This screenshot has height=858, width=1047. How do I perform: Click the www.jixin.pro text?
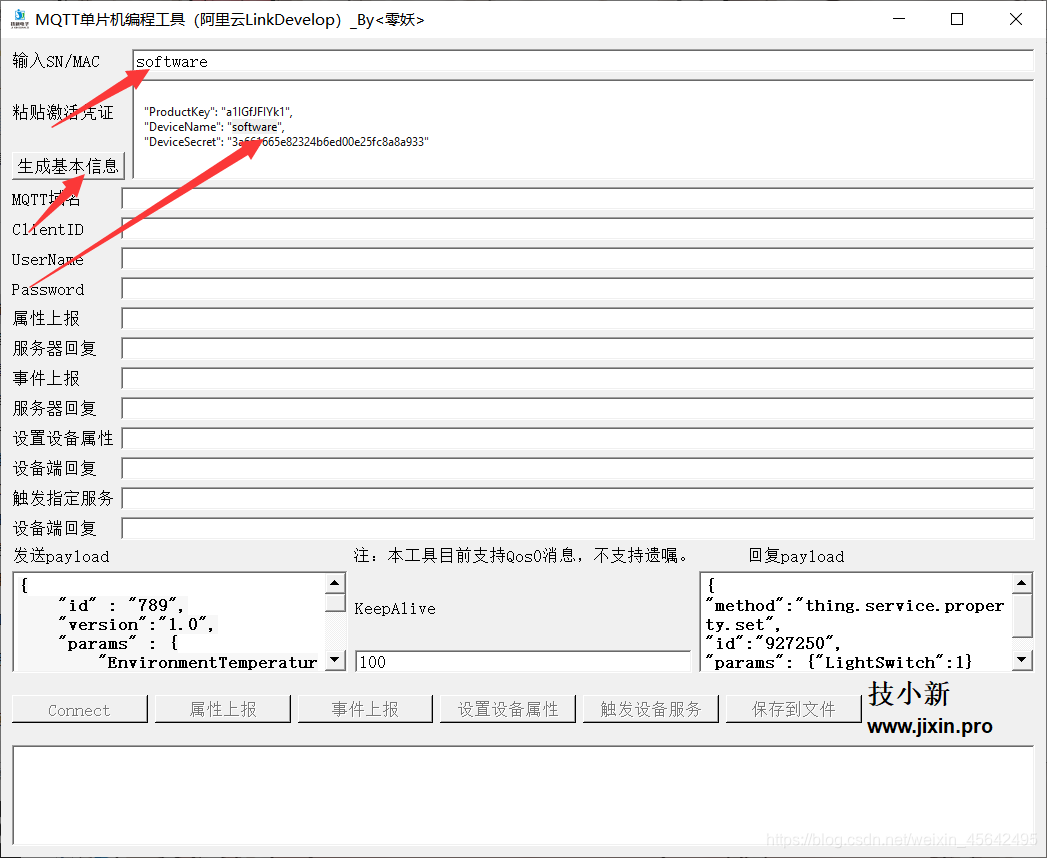929,726
